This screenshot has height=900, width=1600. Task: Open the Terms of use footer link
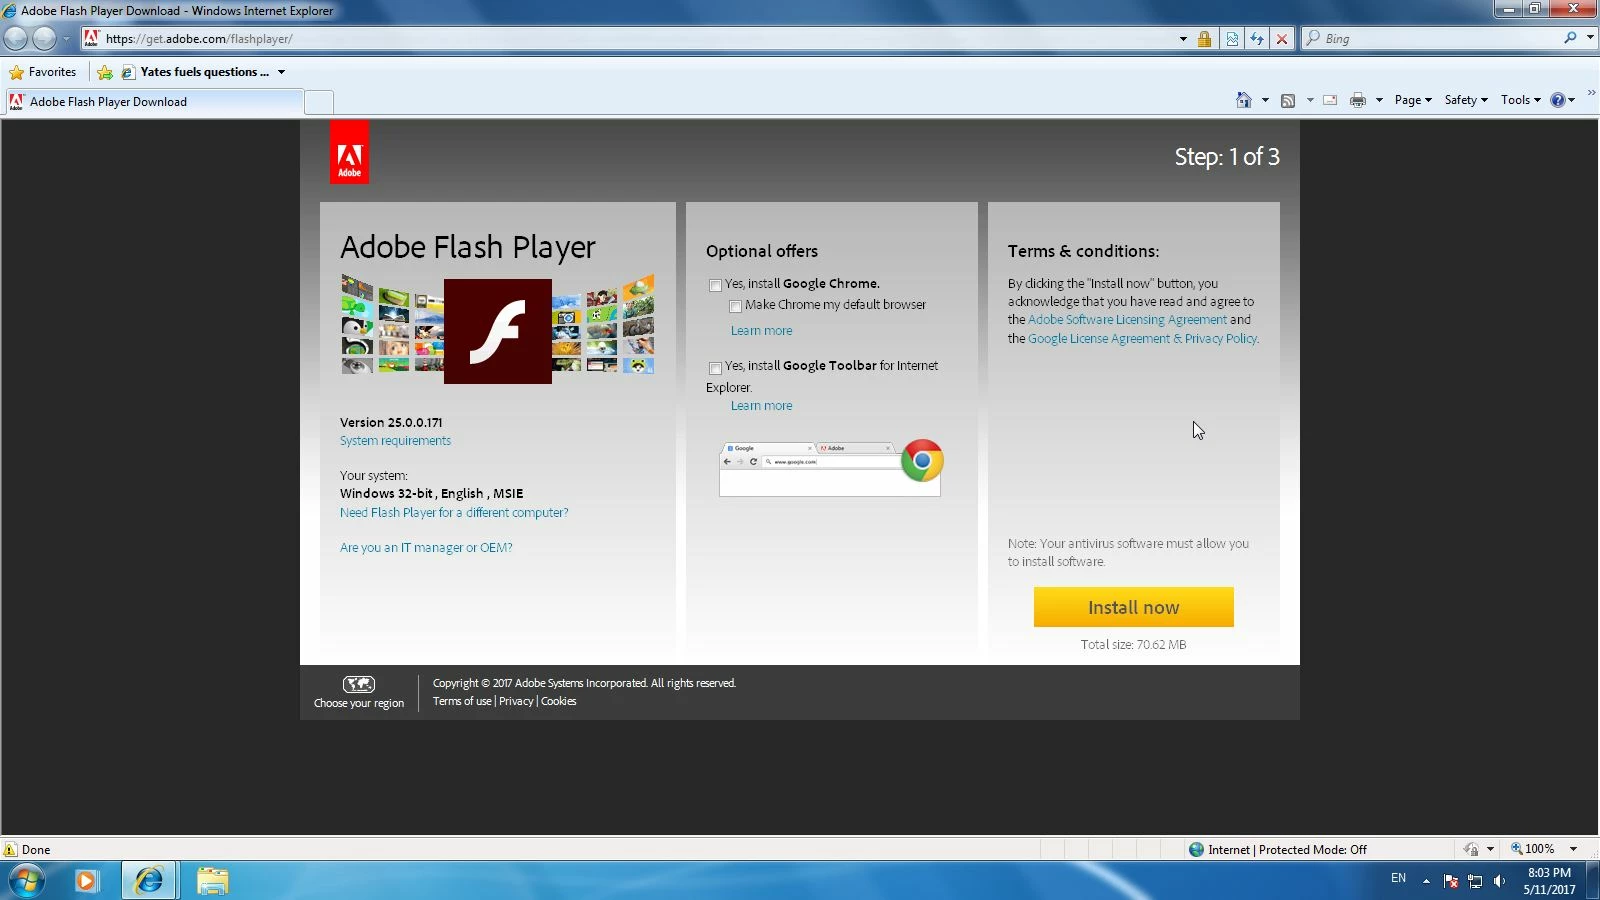[x=462, y=702]
